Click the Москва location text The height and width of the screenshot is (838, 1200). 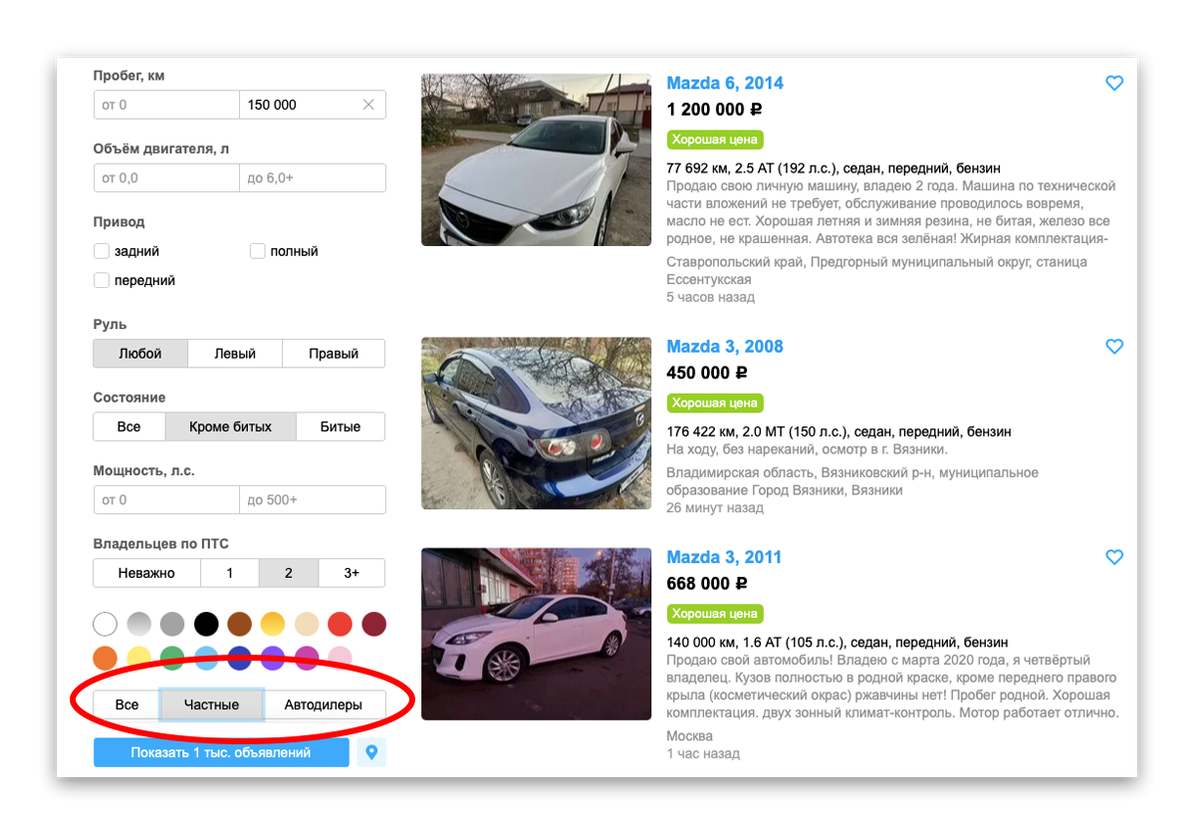pos(690,736)
